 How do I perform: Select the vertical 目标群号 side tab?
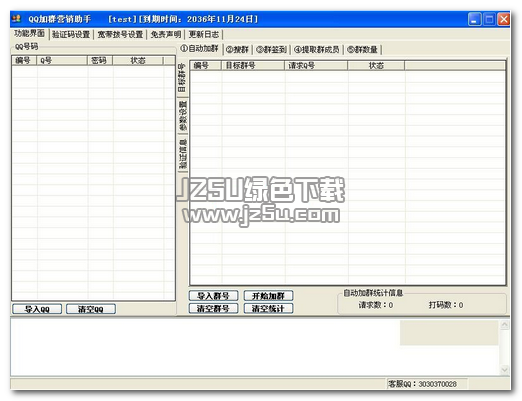(183, 78)
